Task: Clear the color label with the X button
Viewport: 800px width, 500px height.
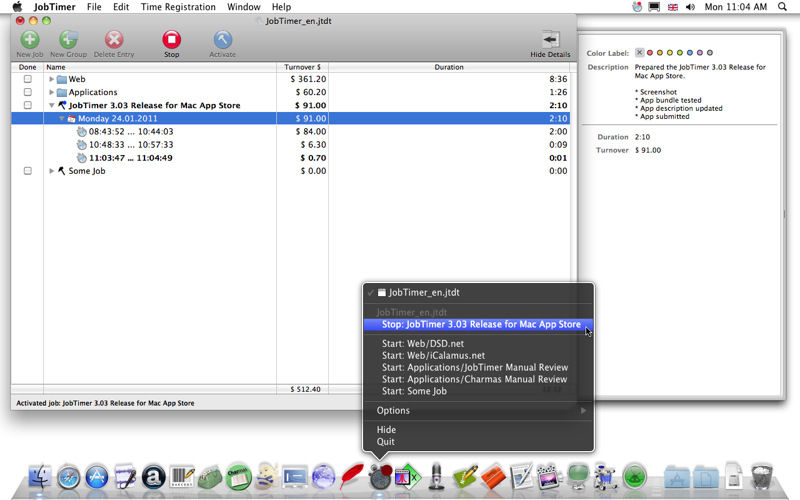Action: tap(639, 53)
